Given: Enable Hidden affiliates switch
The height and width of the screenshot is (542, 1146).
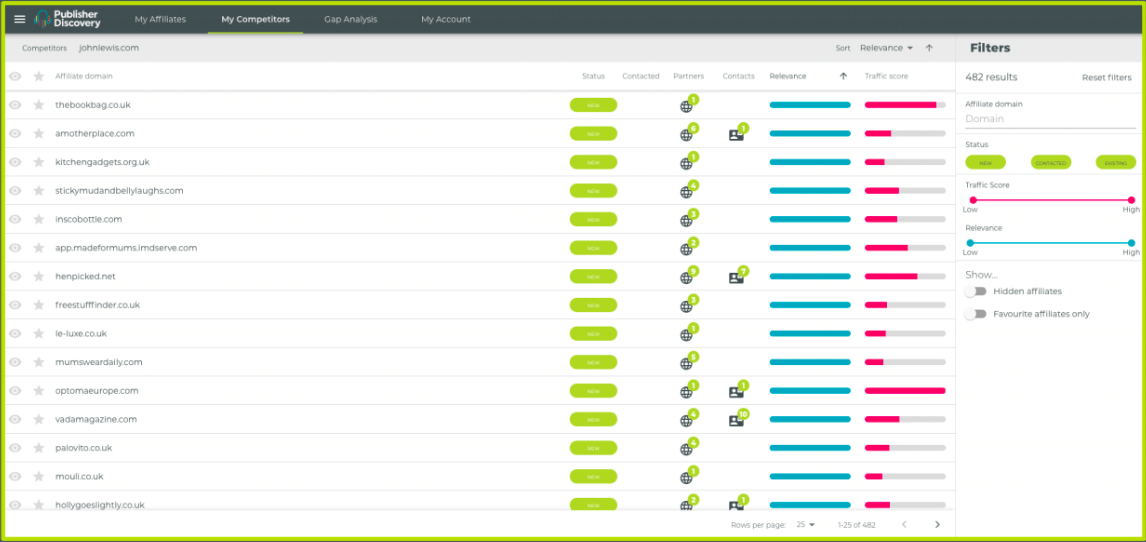Looking at the screenshot, I should (x=975, y=291).
